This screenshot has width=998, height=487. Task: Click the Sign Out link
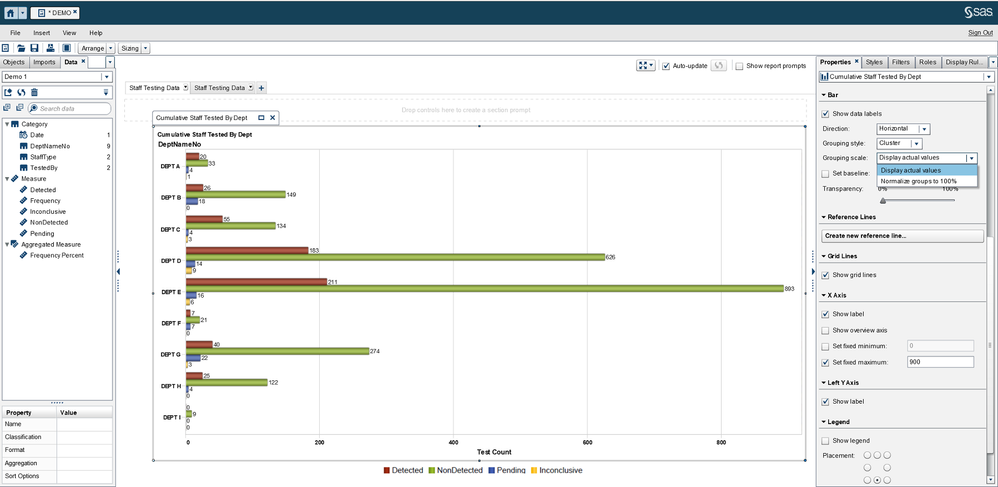coord(980,33)
